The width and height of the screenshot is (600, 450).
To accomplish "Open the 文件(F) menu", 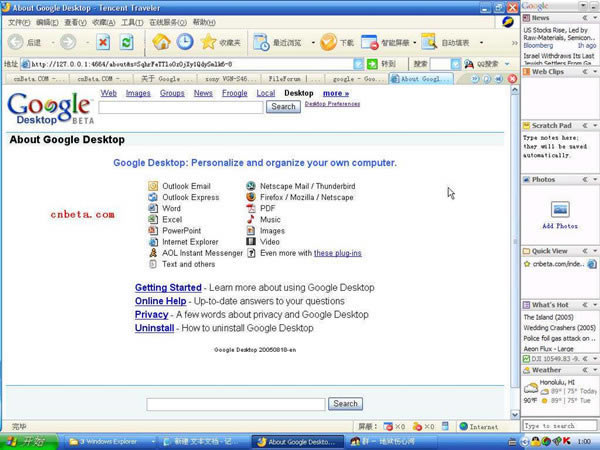I will pos(19,23).
